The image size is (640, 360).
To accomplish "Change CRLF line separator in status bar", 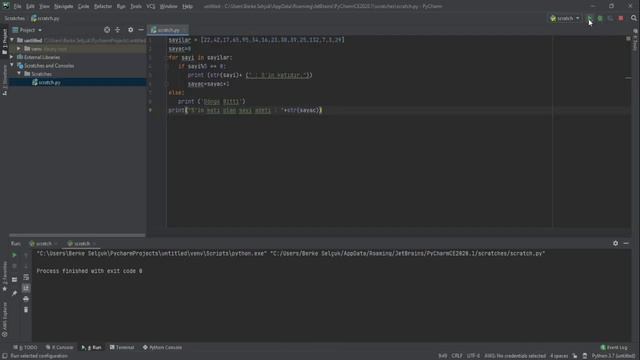I will (x=457, y=356).
